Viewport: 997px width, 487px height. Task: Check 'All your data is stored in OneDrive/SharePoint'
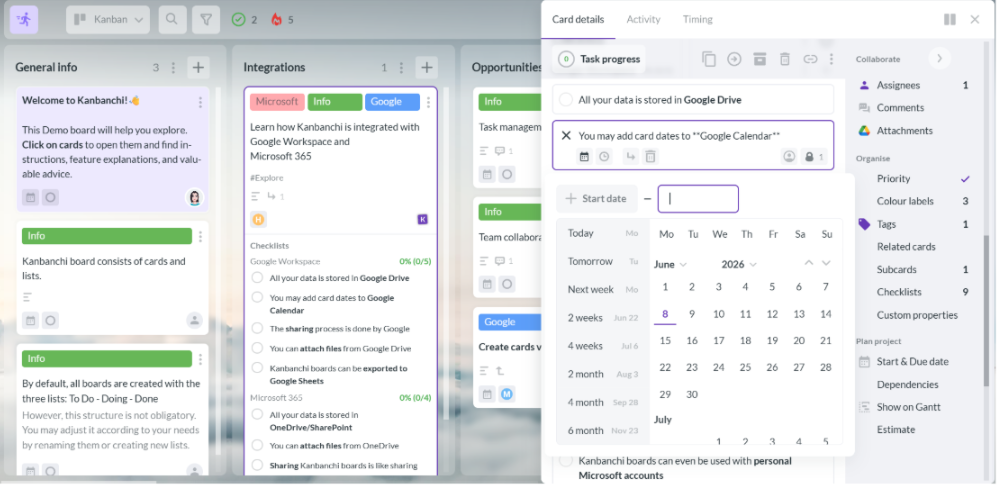(258, 414)
